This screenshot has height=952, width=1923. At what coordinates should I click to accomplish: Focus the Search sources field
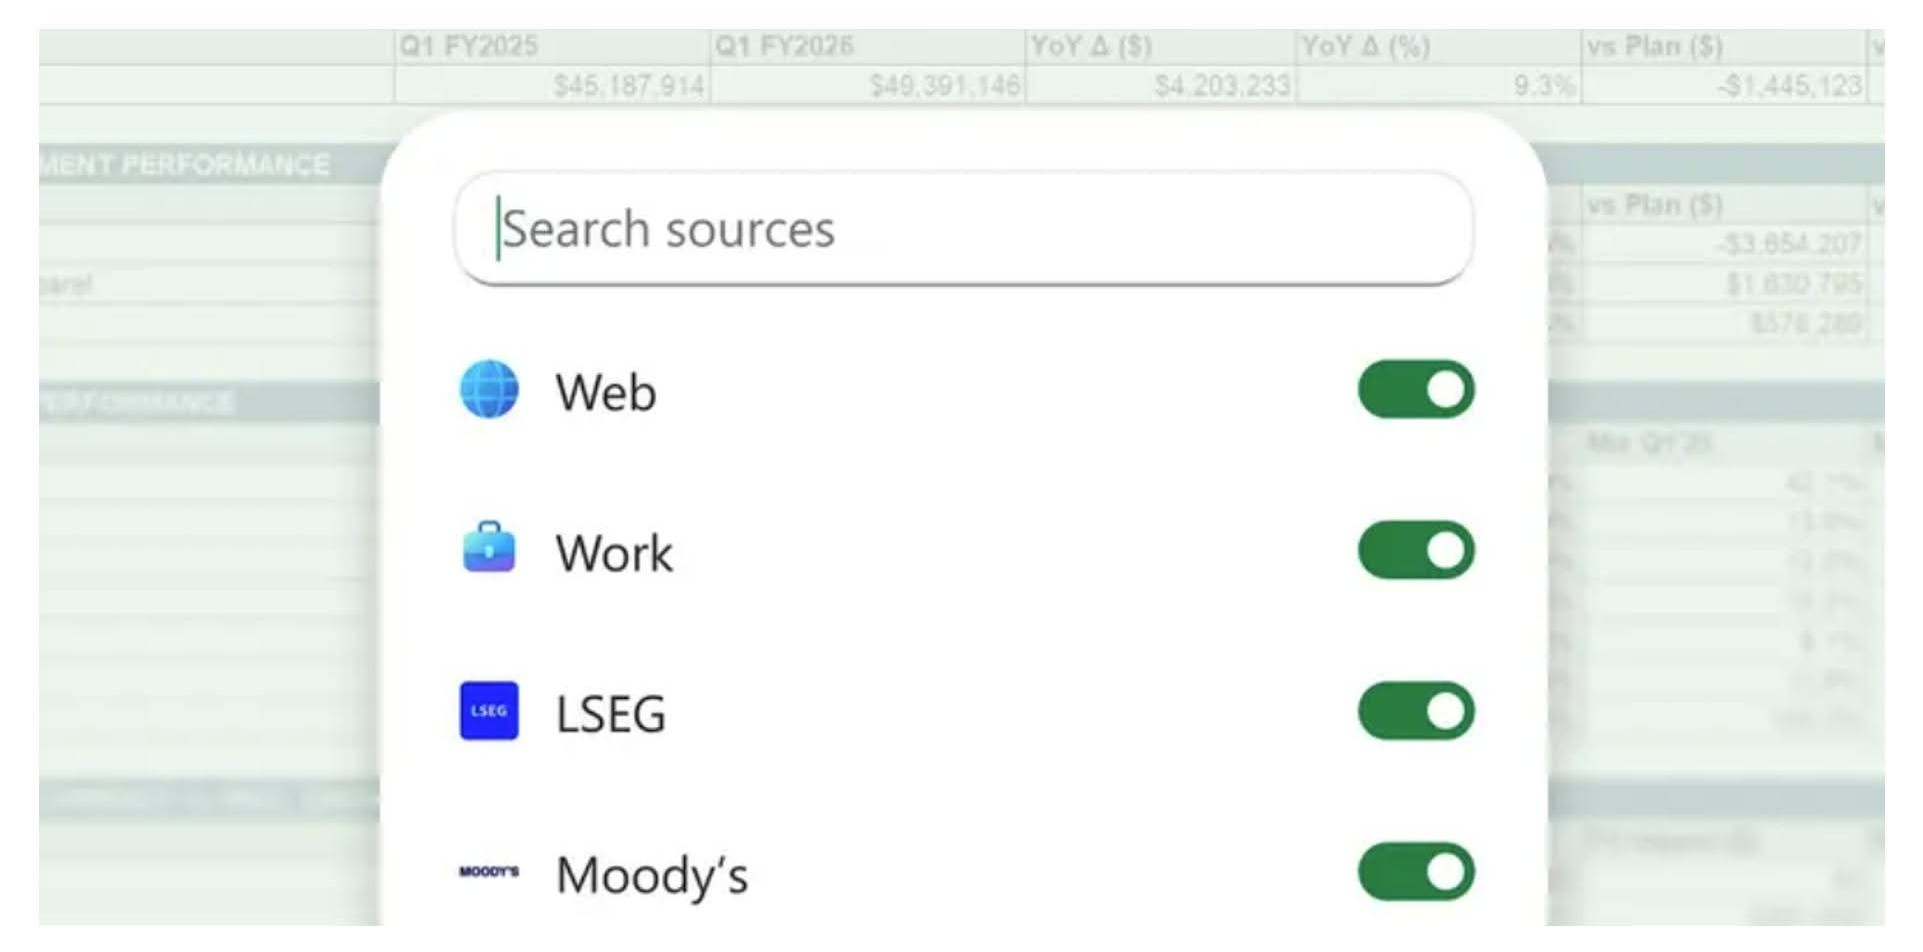point(964,229)
